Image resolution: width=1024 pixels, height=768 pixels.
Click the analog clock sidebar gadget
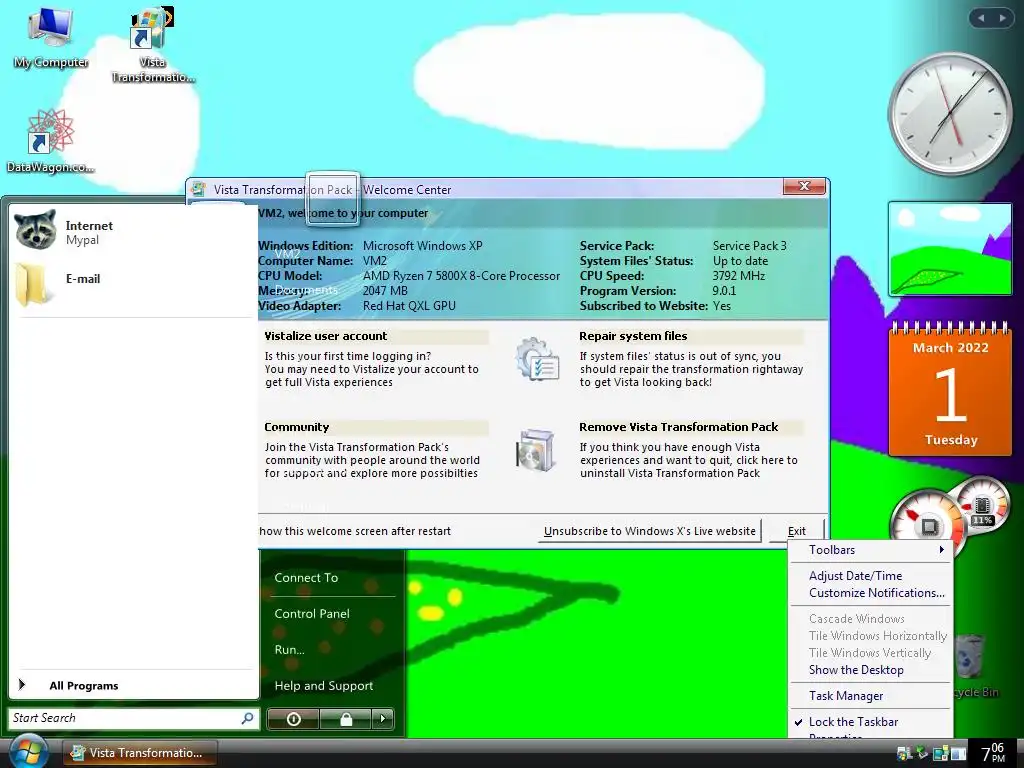pos(949,114)
